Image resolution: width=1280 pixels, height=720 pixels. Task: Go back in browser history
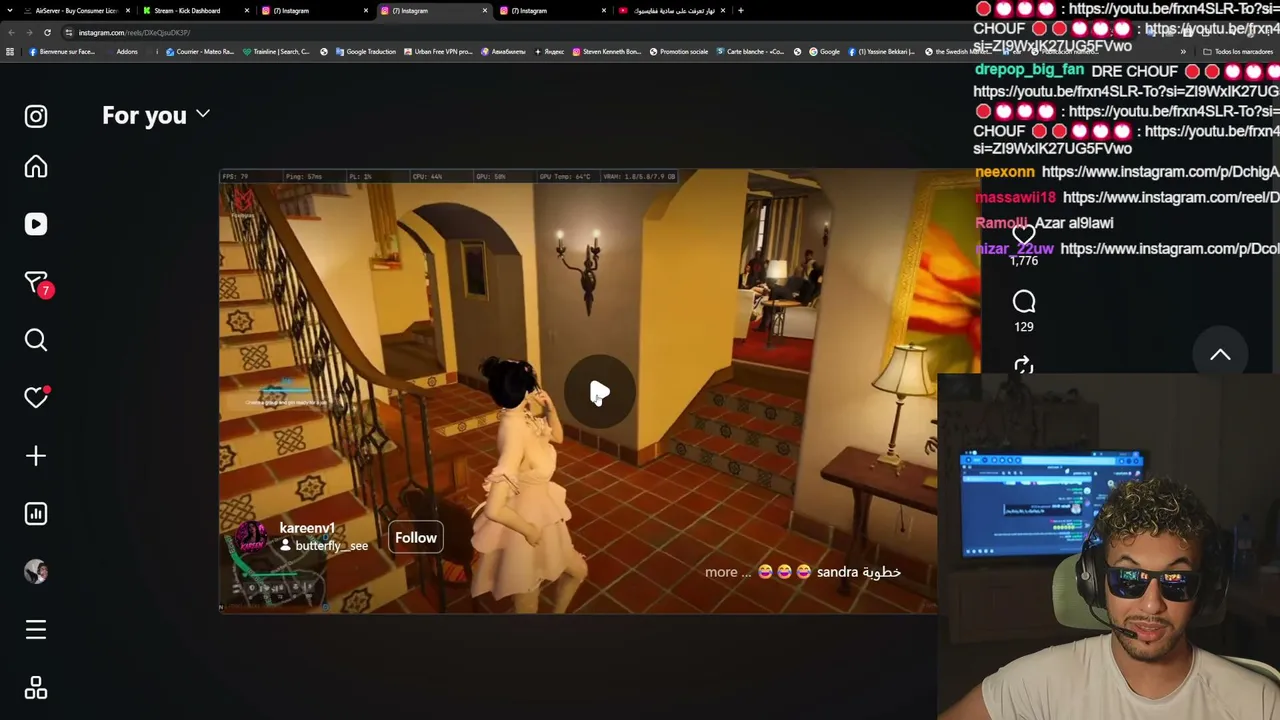tap(11, 32)
